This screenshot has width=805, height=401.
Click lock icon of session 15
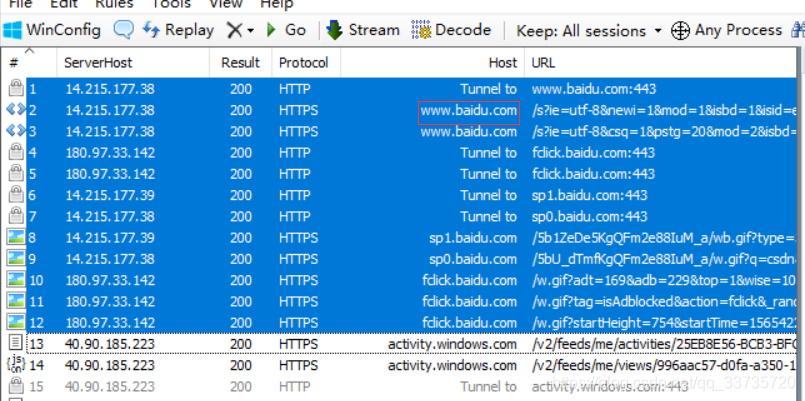tap(16, 386)
